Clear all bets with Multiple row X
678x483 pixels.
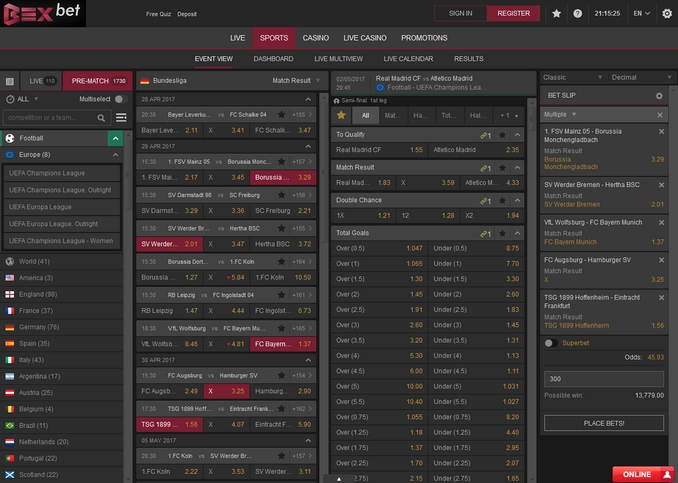[660, 115]
